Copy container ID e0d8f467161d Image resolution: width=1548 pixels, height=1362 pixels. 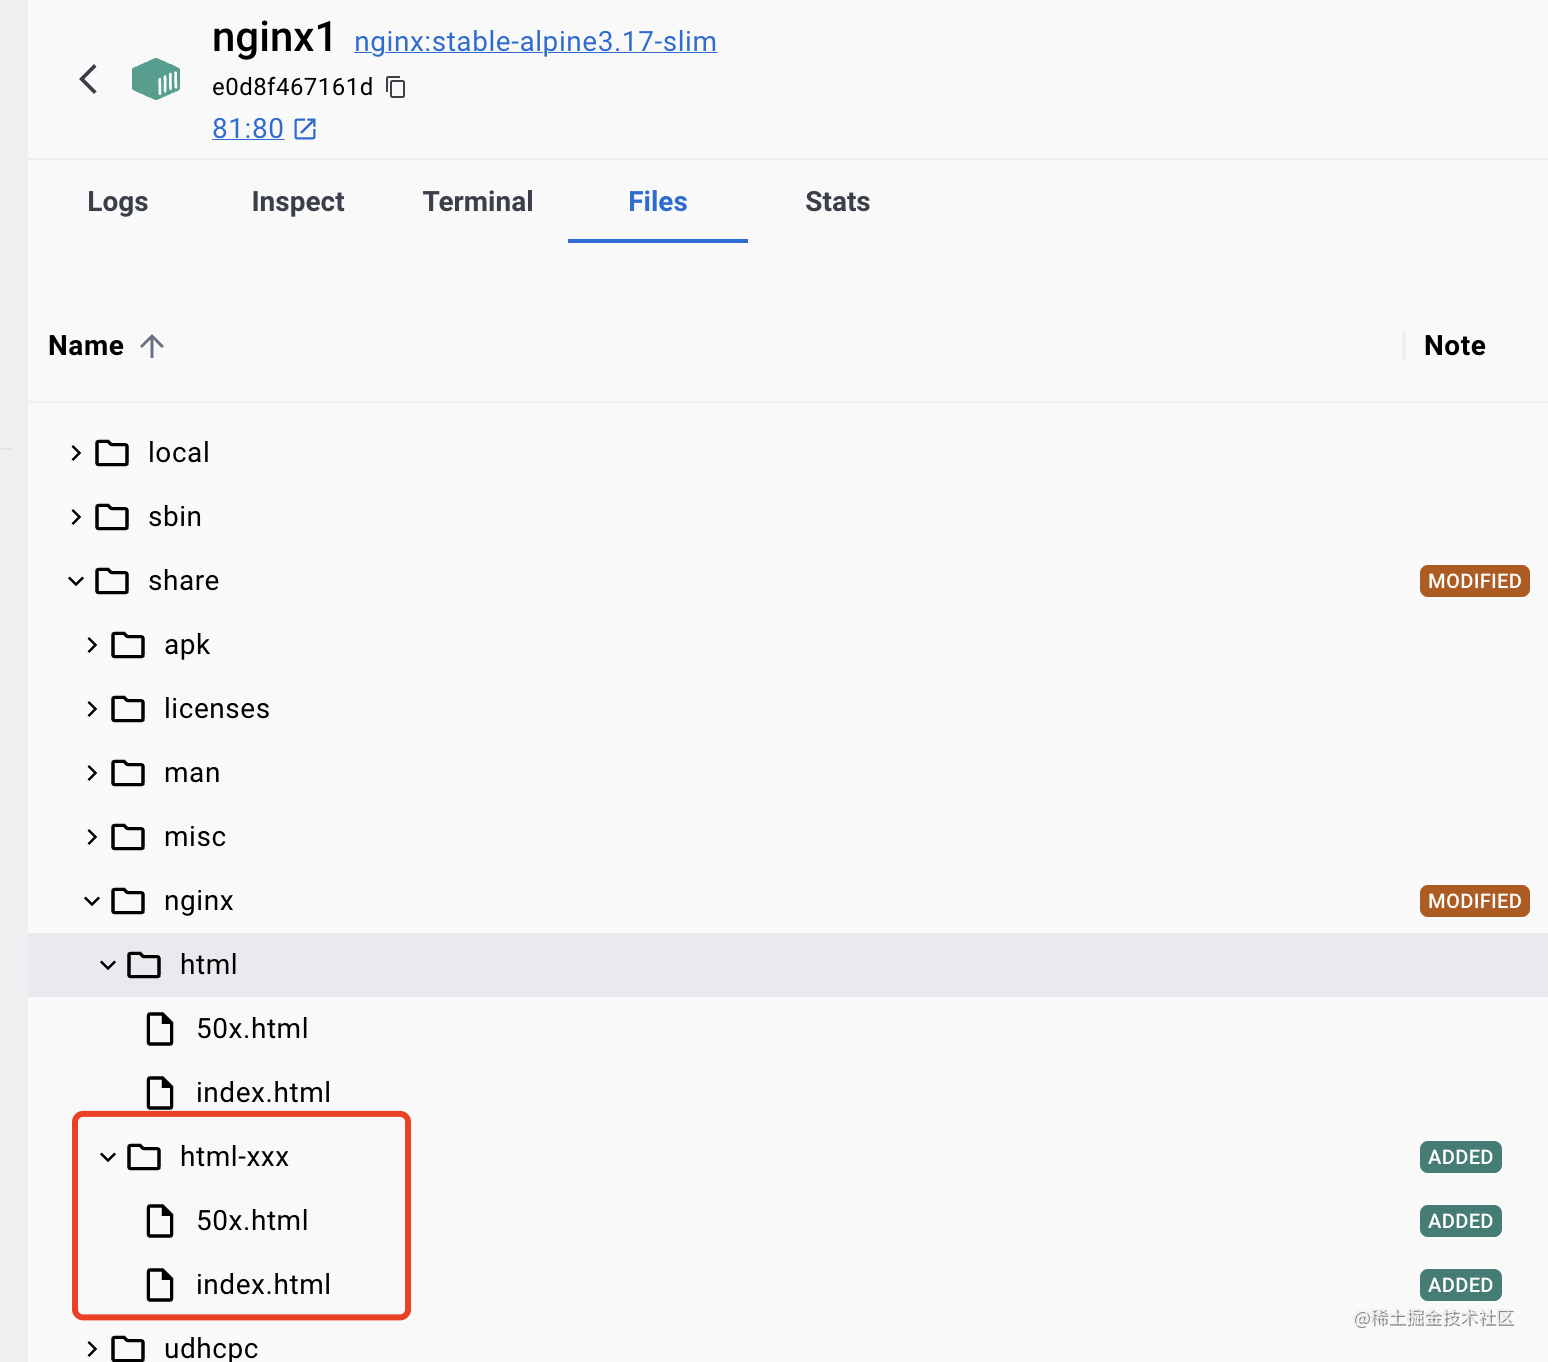click(396, 87)
